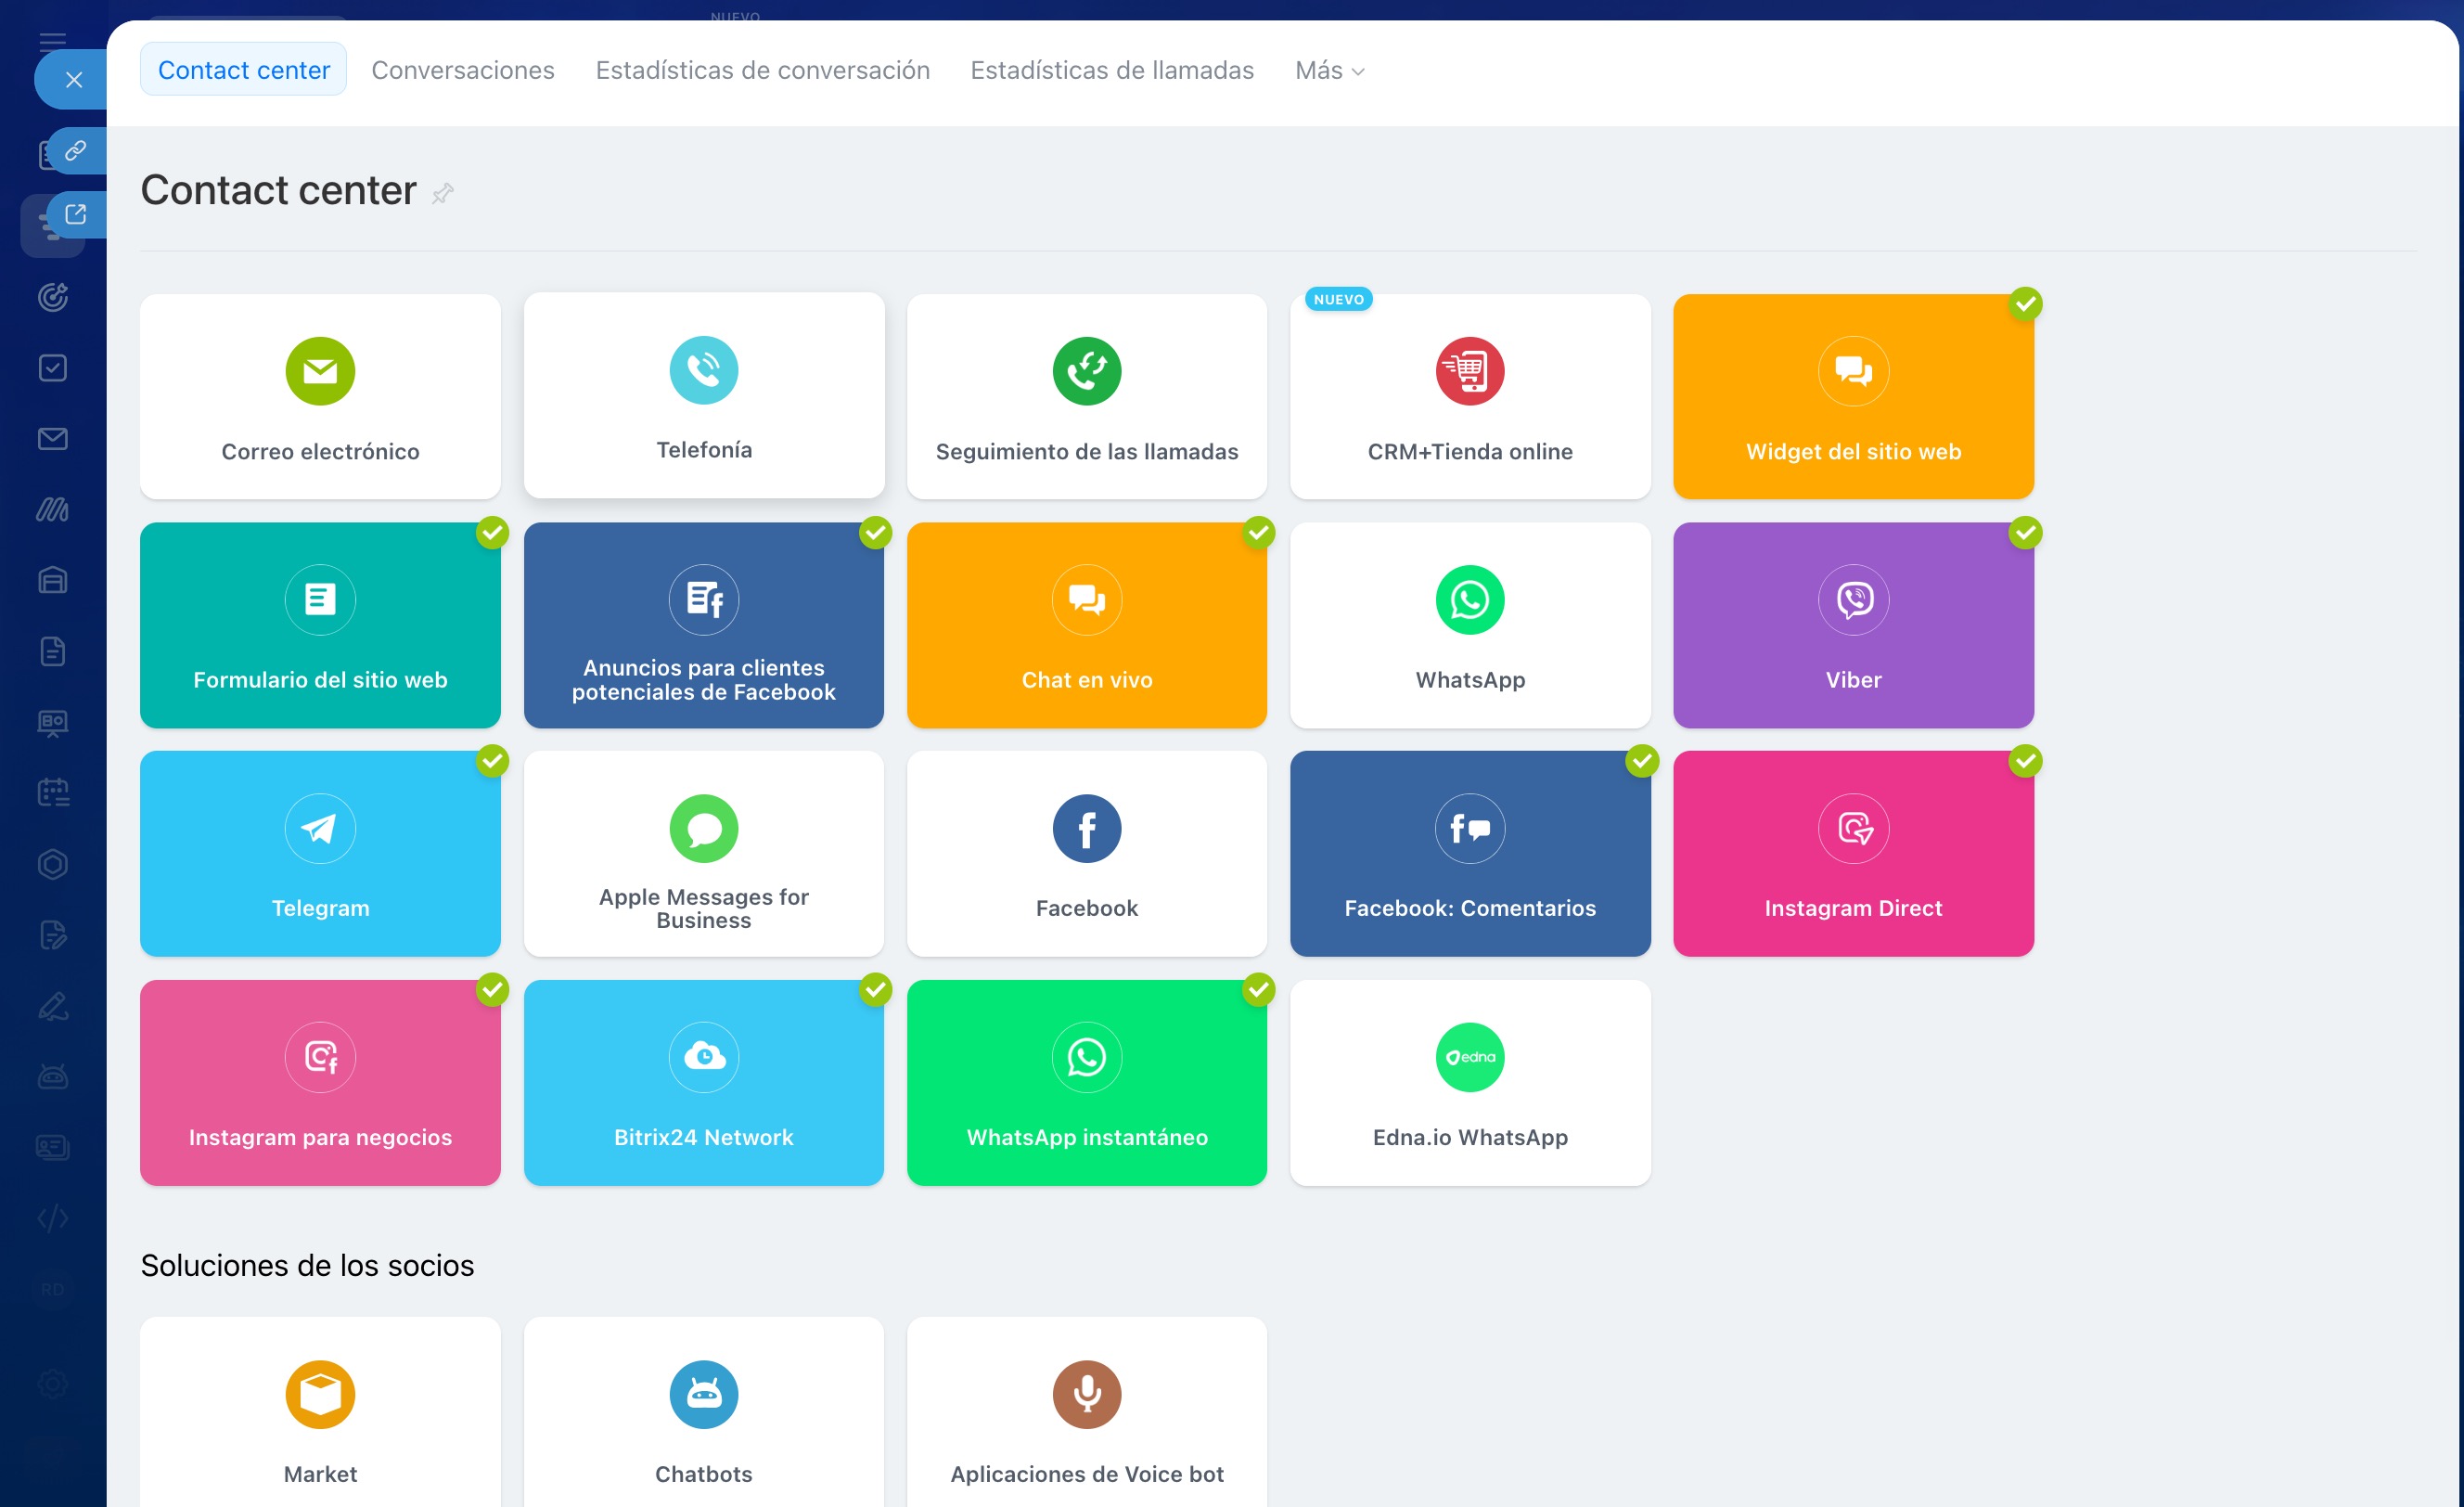Open the Viber connector icon
The height and width of the screenshot is (1507, 2464).
point(1852,600)
